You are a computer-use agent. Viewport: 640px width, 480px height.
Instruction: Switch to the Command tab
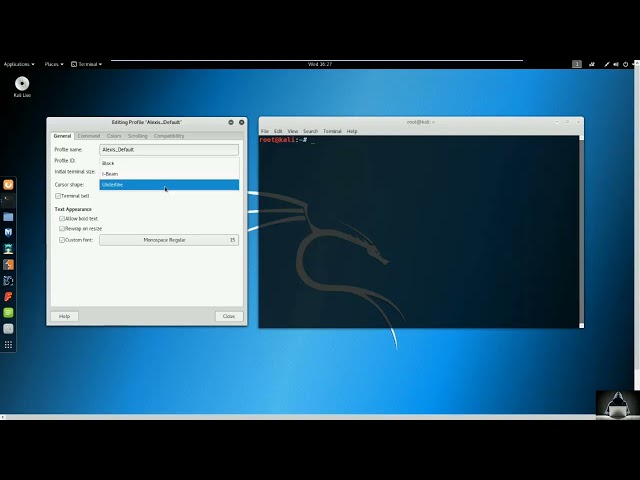[89, 136]
